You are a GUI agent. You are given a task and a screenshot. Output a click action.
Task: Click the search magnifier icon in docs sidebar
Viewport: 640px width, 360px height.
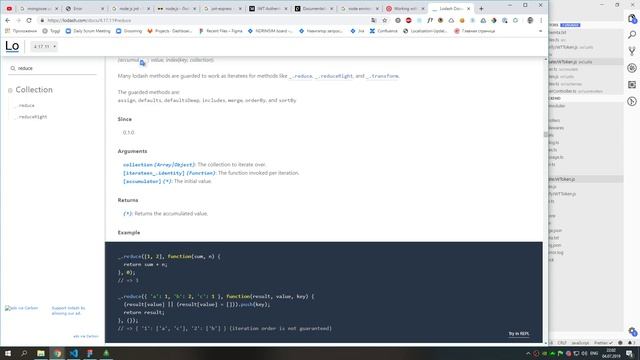pyautogui.click(x=13, y=68)
